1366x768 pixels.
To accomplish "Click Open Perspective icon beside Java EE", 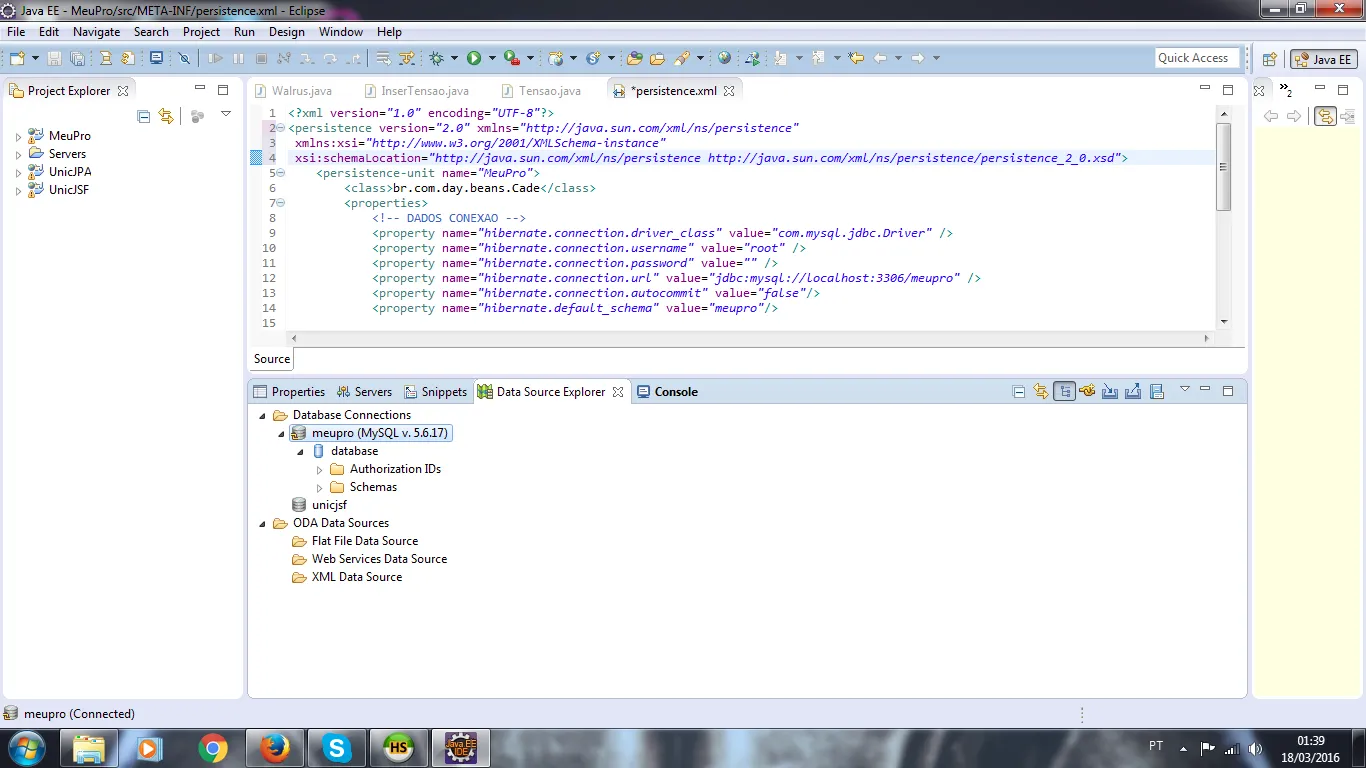I will (1269, 59).
